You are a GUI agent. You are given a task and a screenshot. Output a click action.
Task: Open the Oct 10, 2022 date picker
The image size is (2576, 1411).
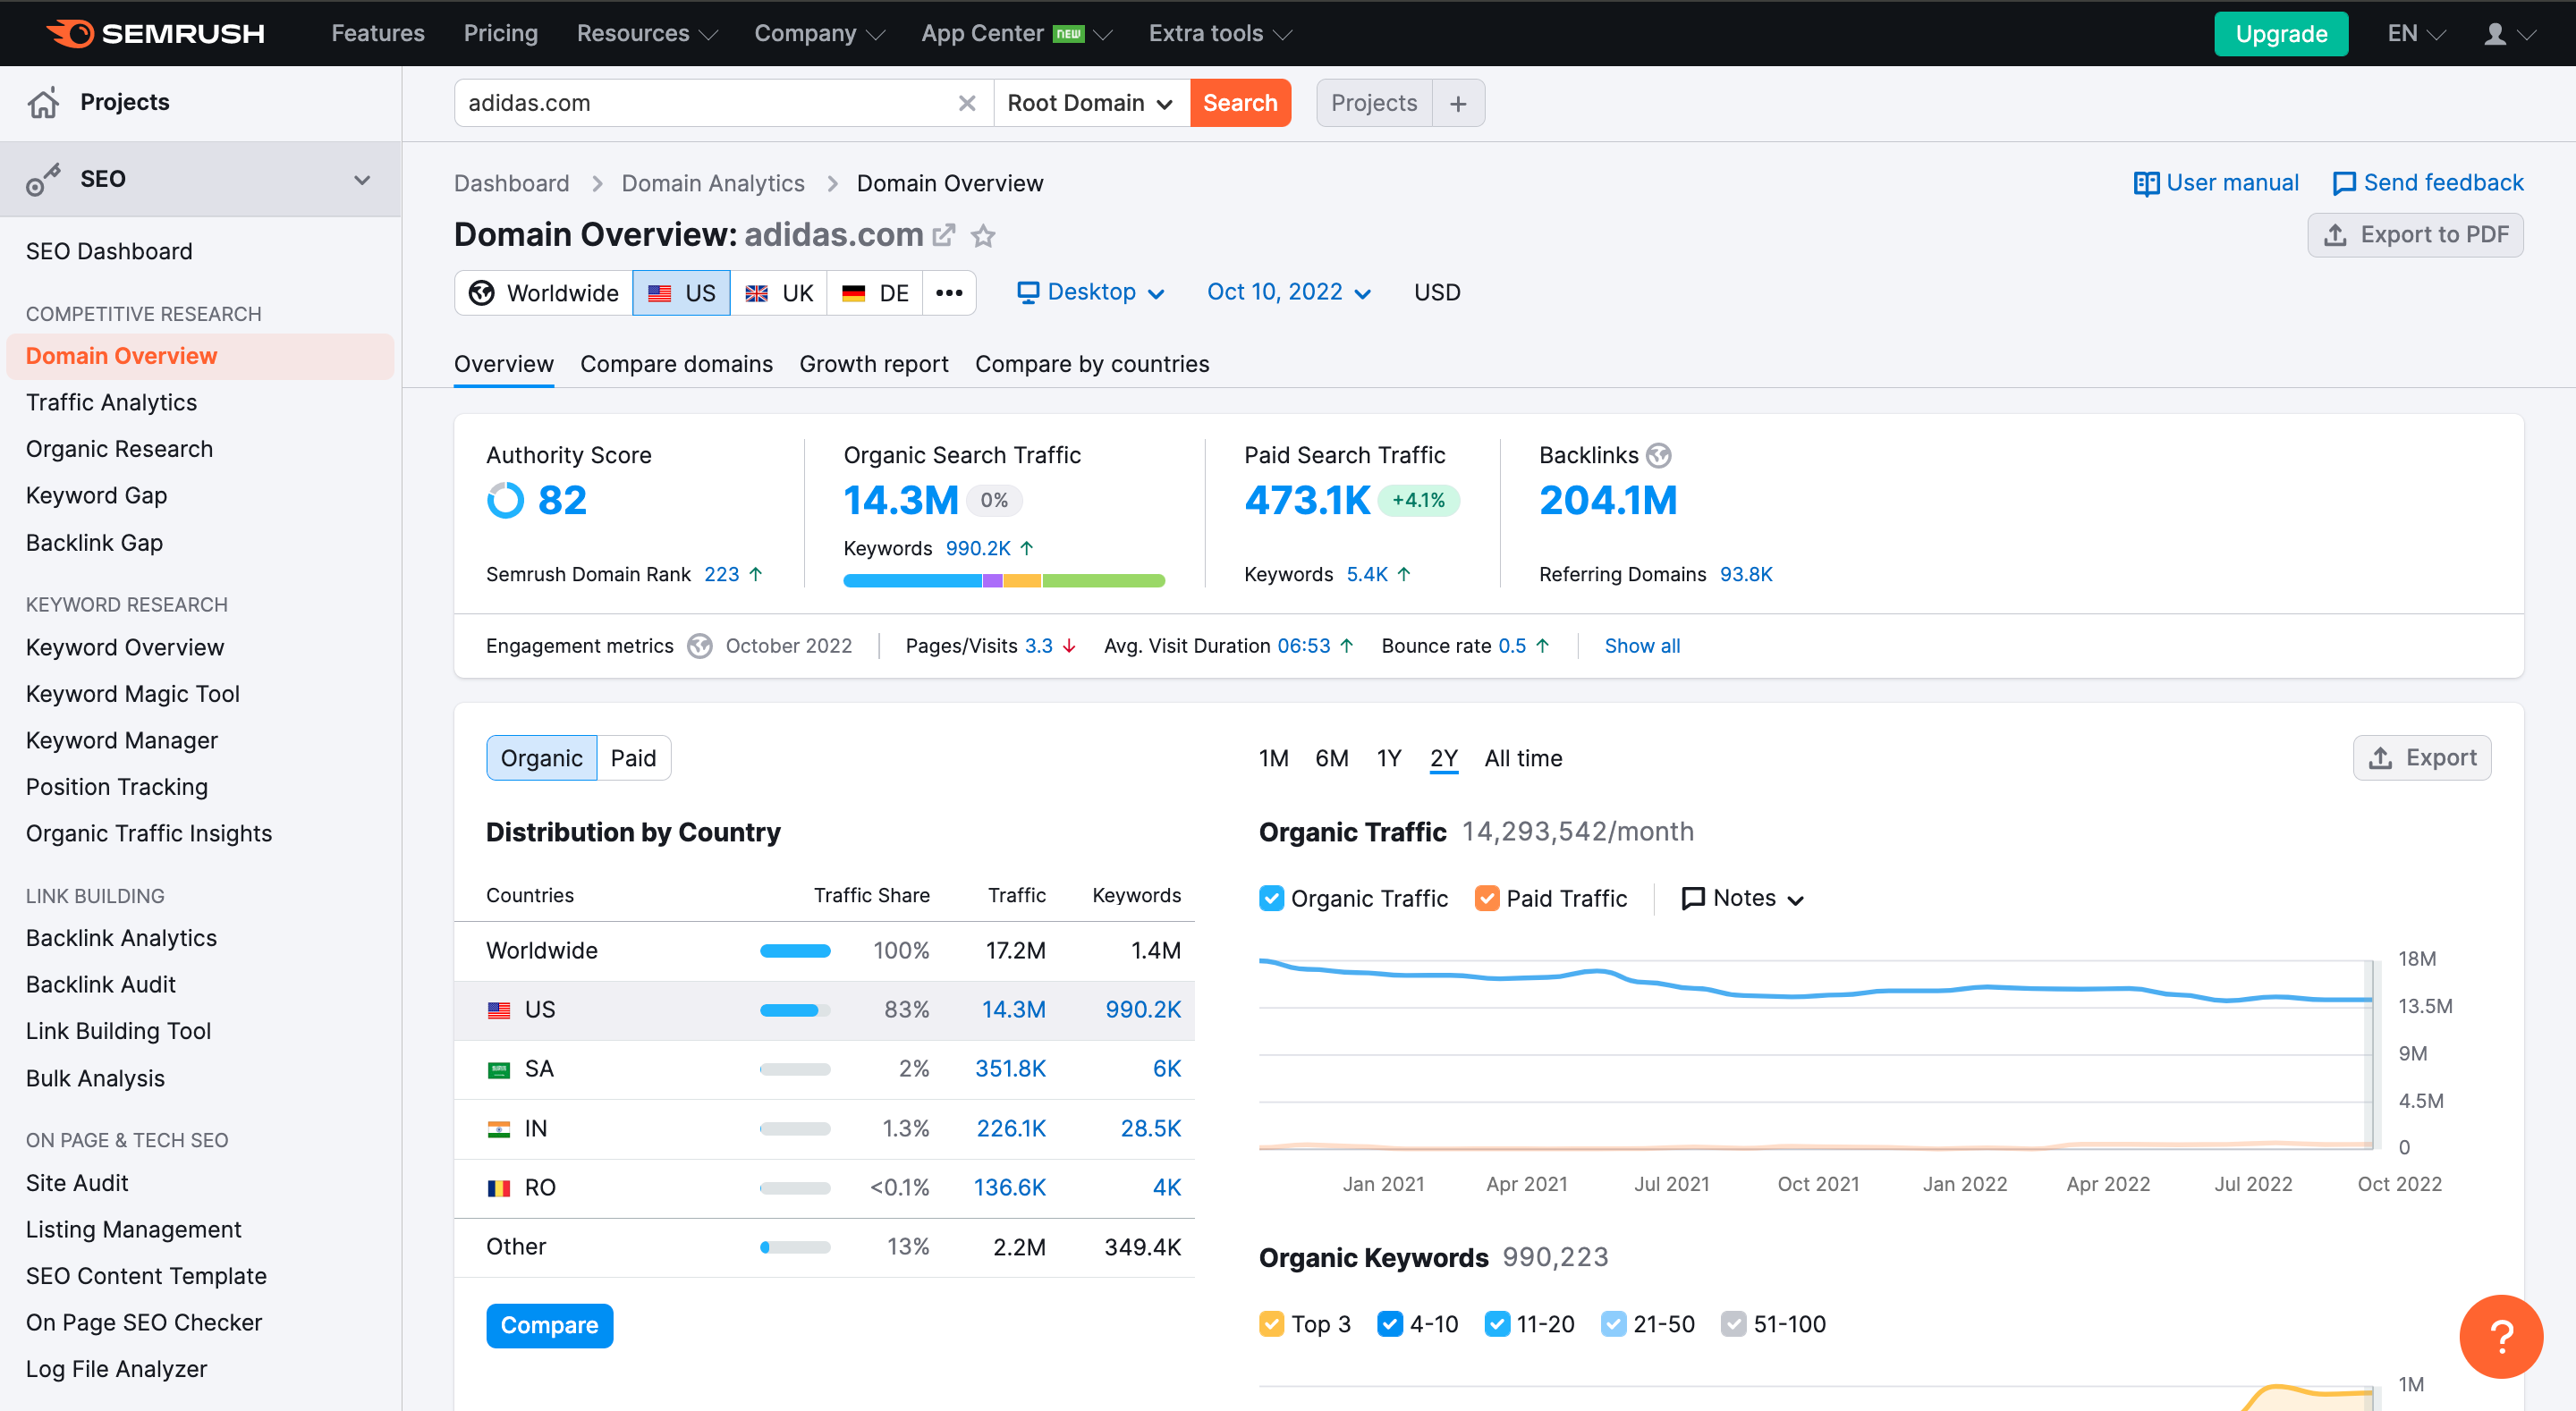[x=1288, y=292]
